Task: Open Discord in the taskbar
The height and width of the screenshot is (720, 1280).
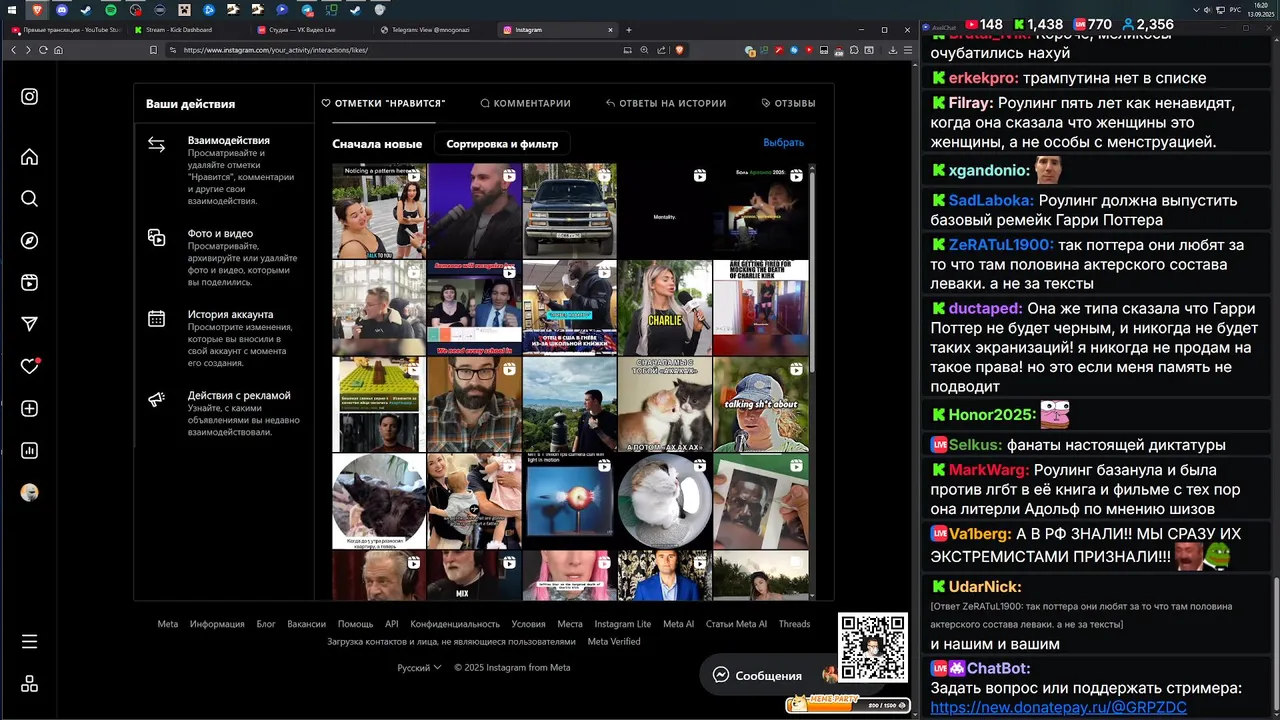Action: click(x=62, y=10)
